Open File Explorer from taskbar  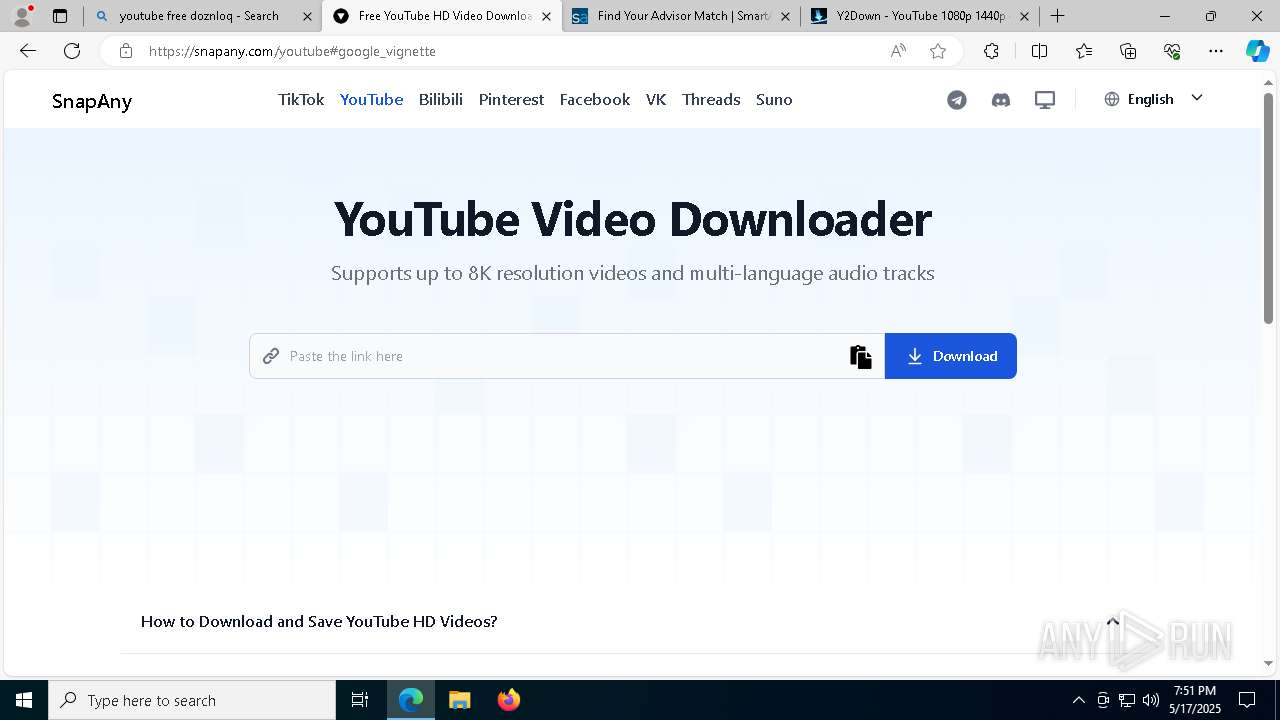(459, 700)
